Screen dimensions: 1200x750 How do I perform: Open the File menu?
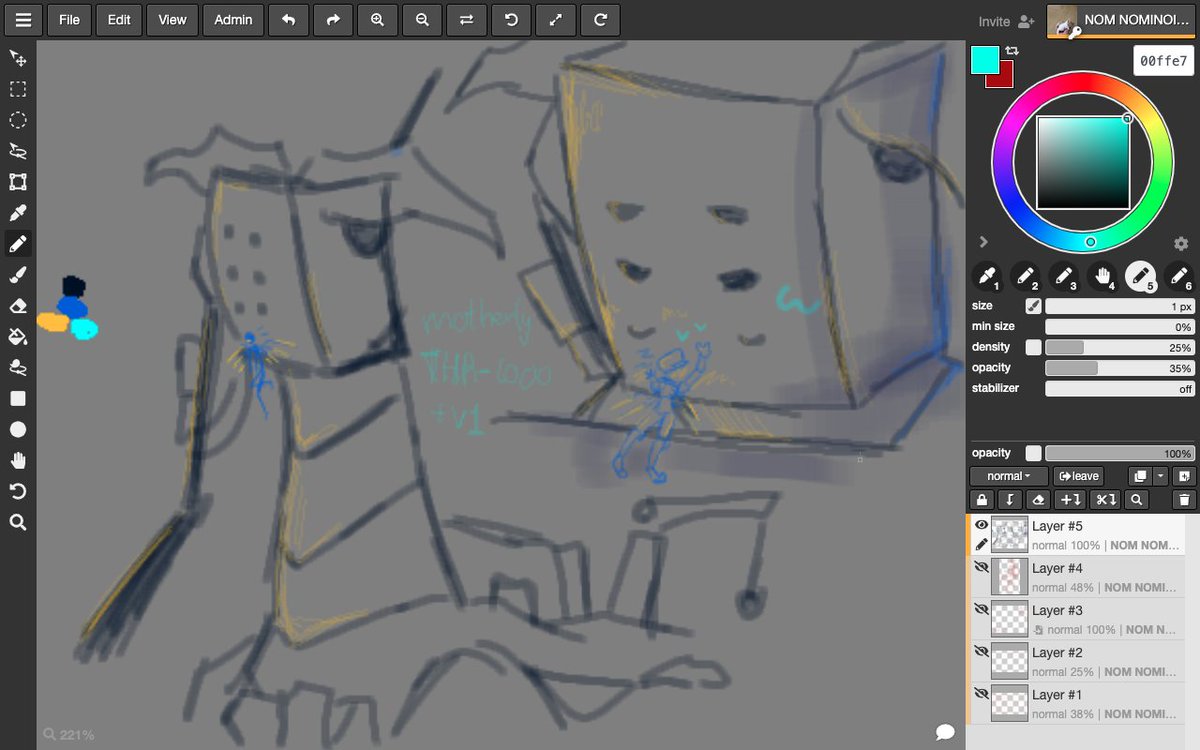(69, 20)
